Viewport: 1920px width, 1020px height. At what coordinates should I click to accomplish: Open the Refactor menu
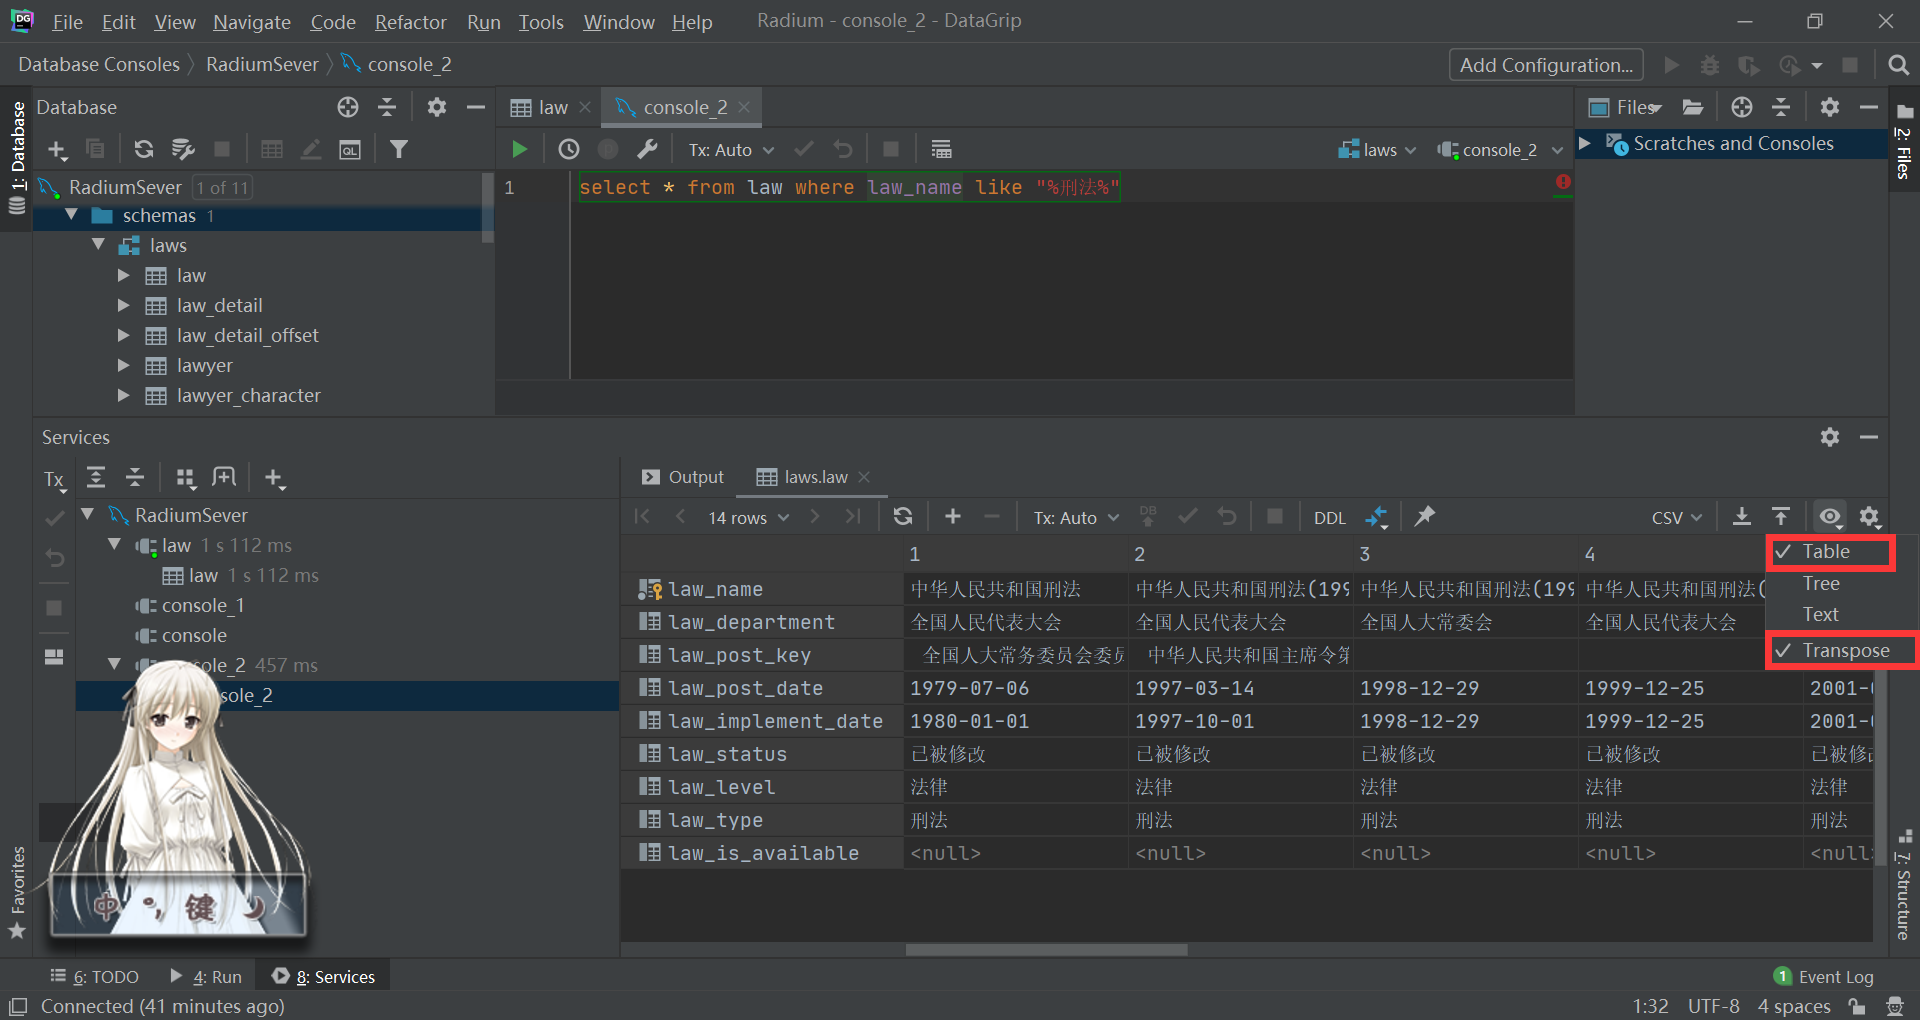pyautogui.click(x=410, y=22)
